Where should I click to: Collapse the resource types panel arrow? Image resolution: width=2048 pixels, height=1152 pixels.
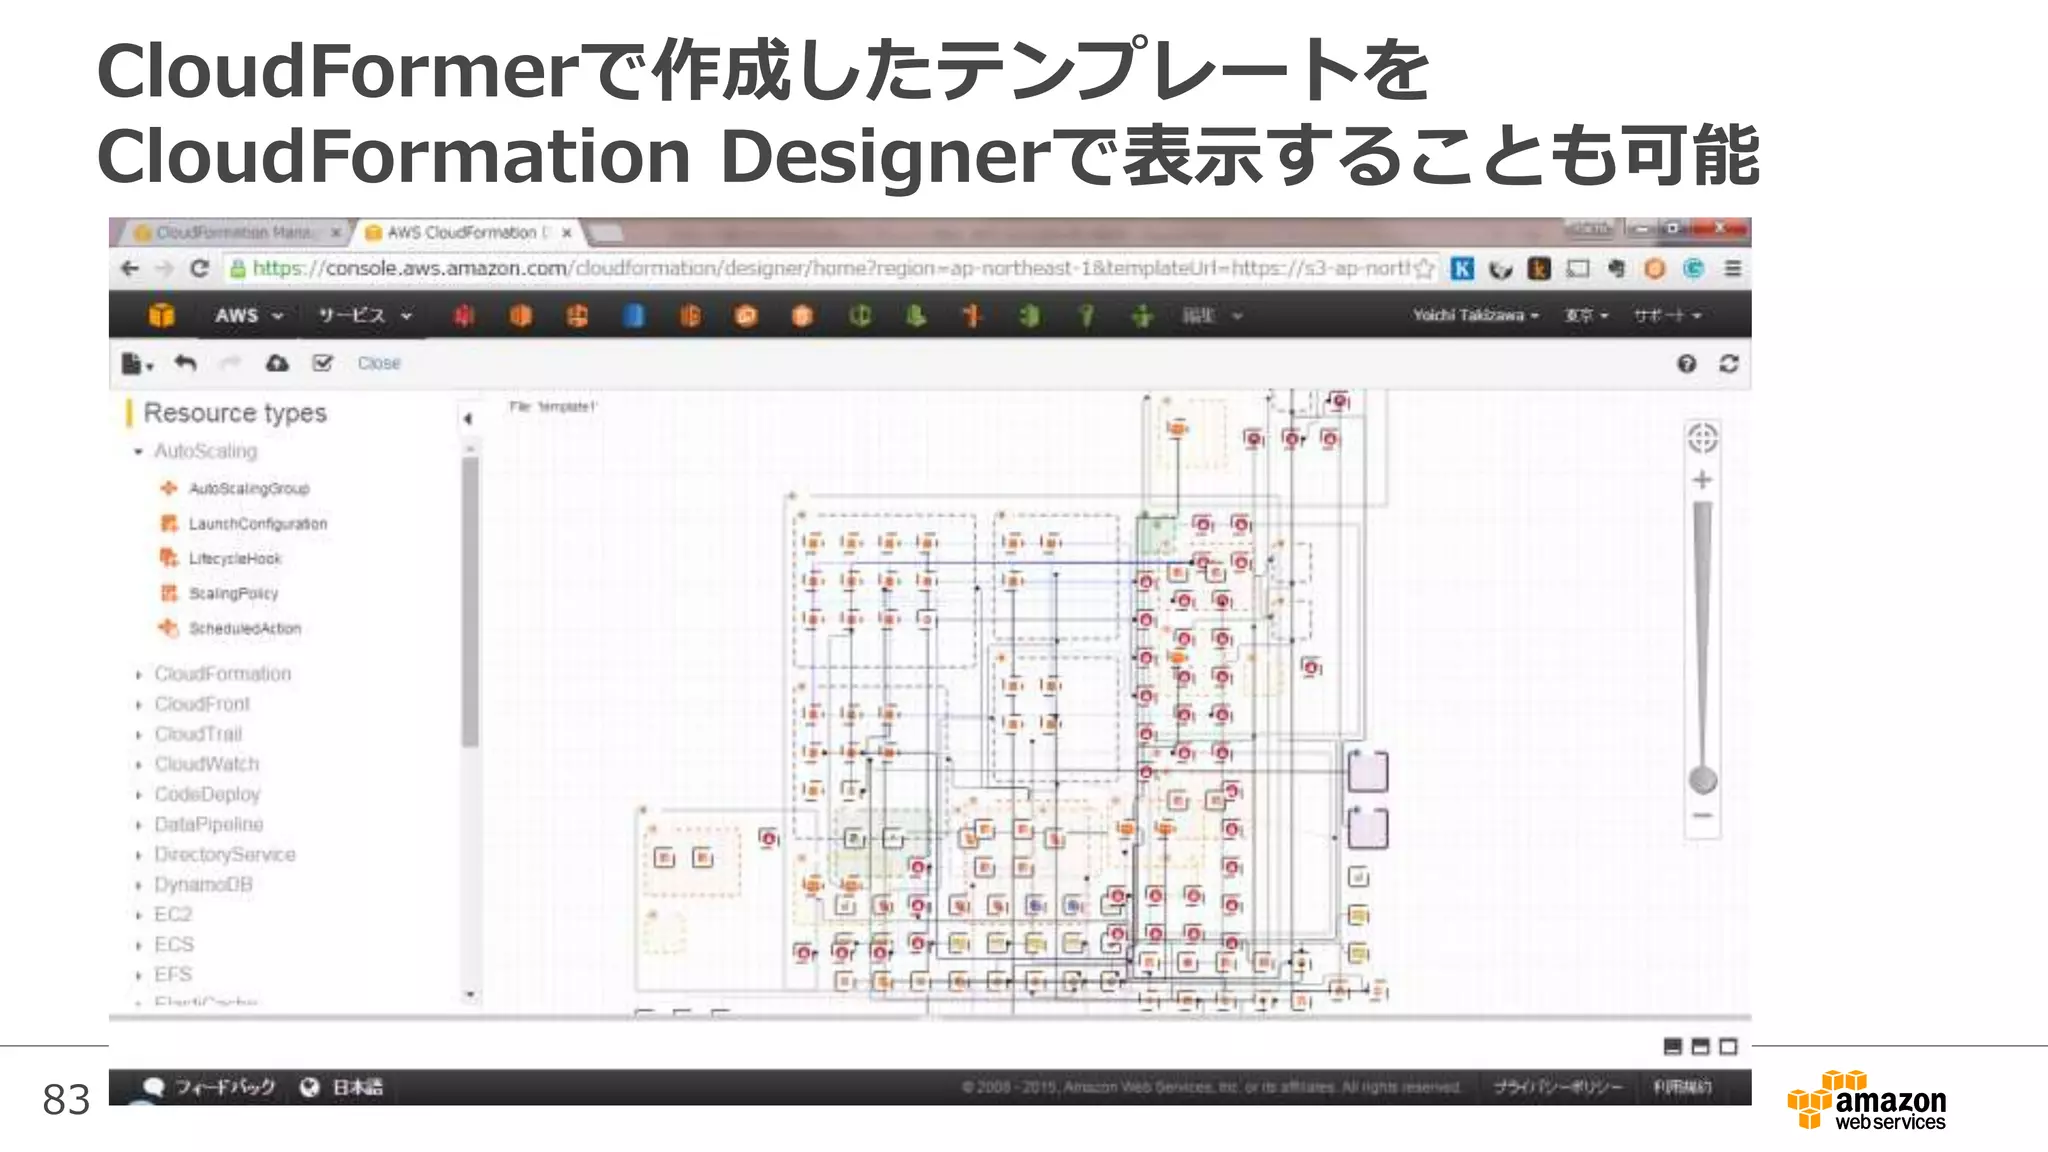click(468, 419)
